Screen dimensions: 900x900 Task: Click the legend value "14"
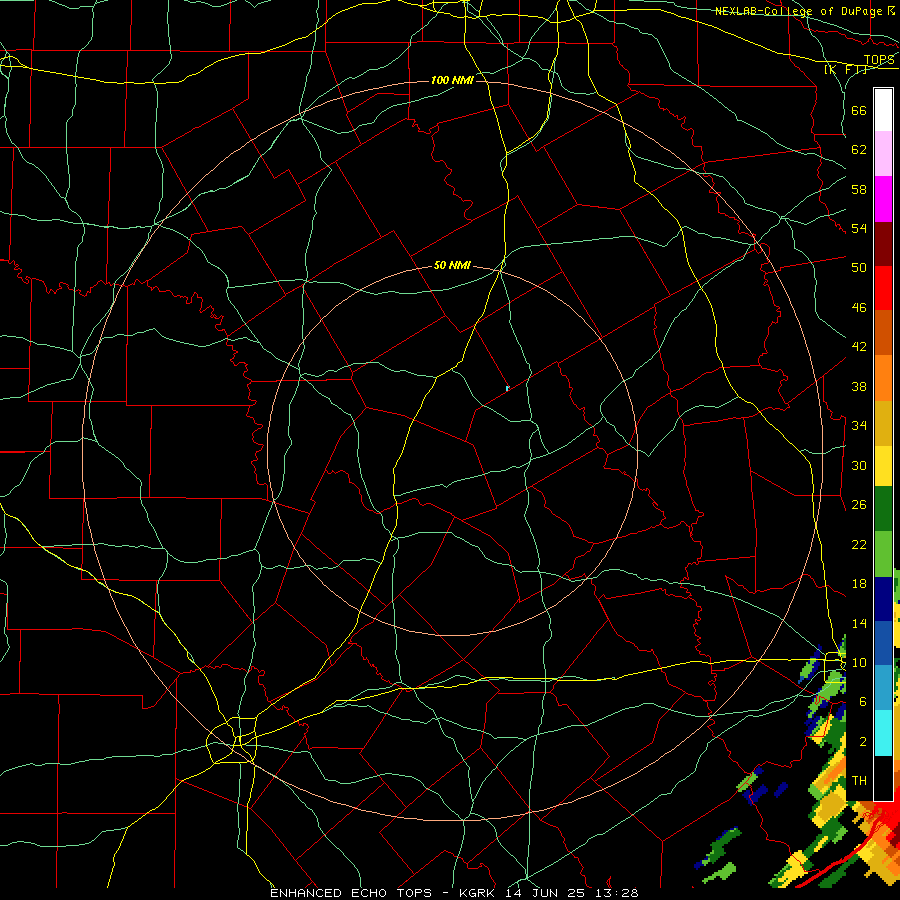pyautogui.click(x=859, y=623)
